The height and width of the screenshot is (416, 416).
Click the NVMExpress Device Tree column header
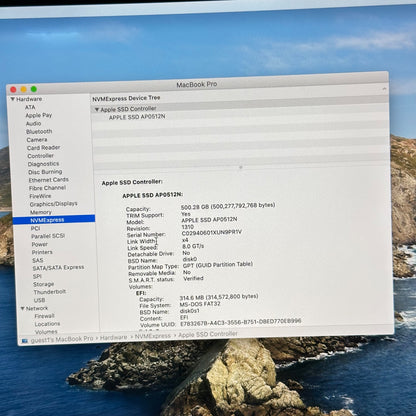coord(126,98)
